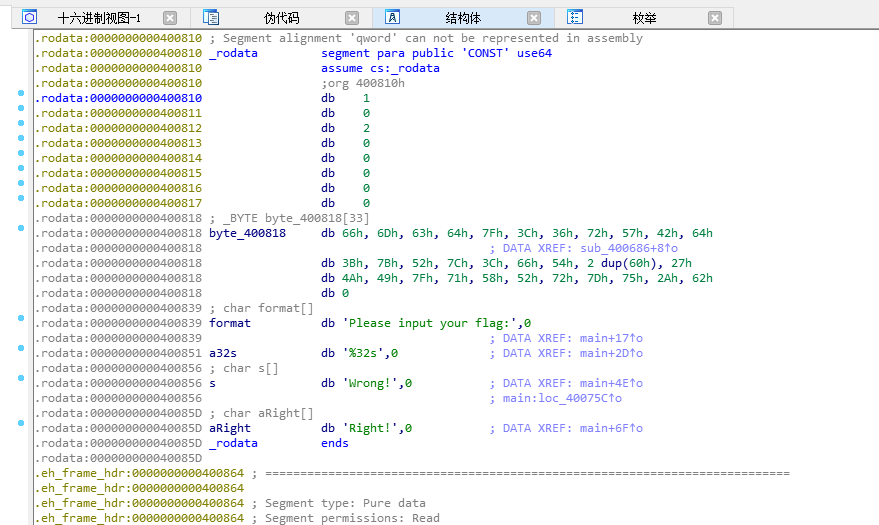
Task: Click the 'Right!' string
Action: tap(370, 428)
